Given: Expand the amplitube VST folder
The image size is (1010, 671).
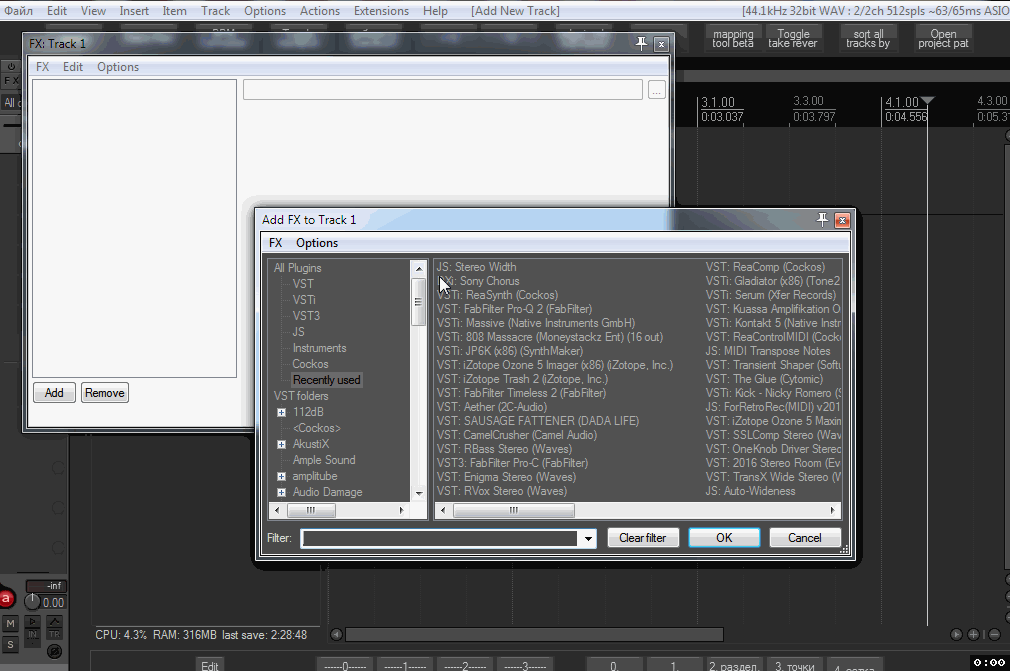Looking at the screenshot, I should click(x=281, y=477).
